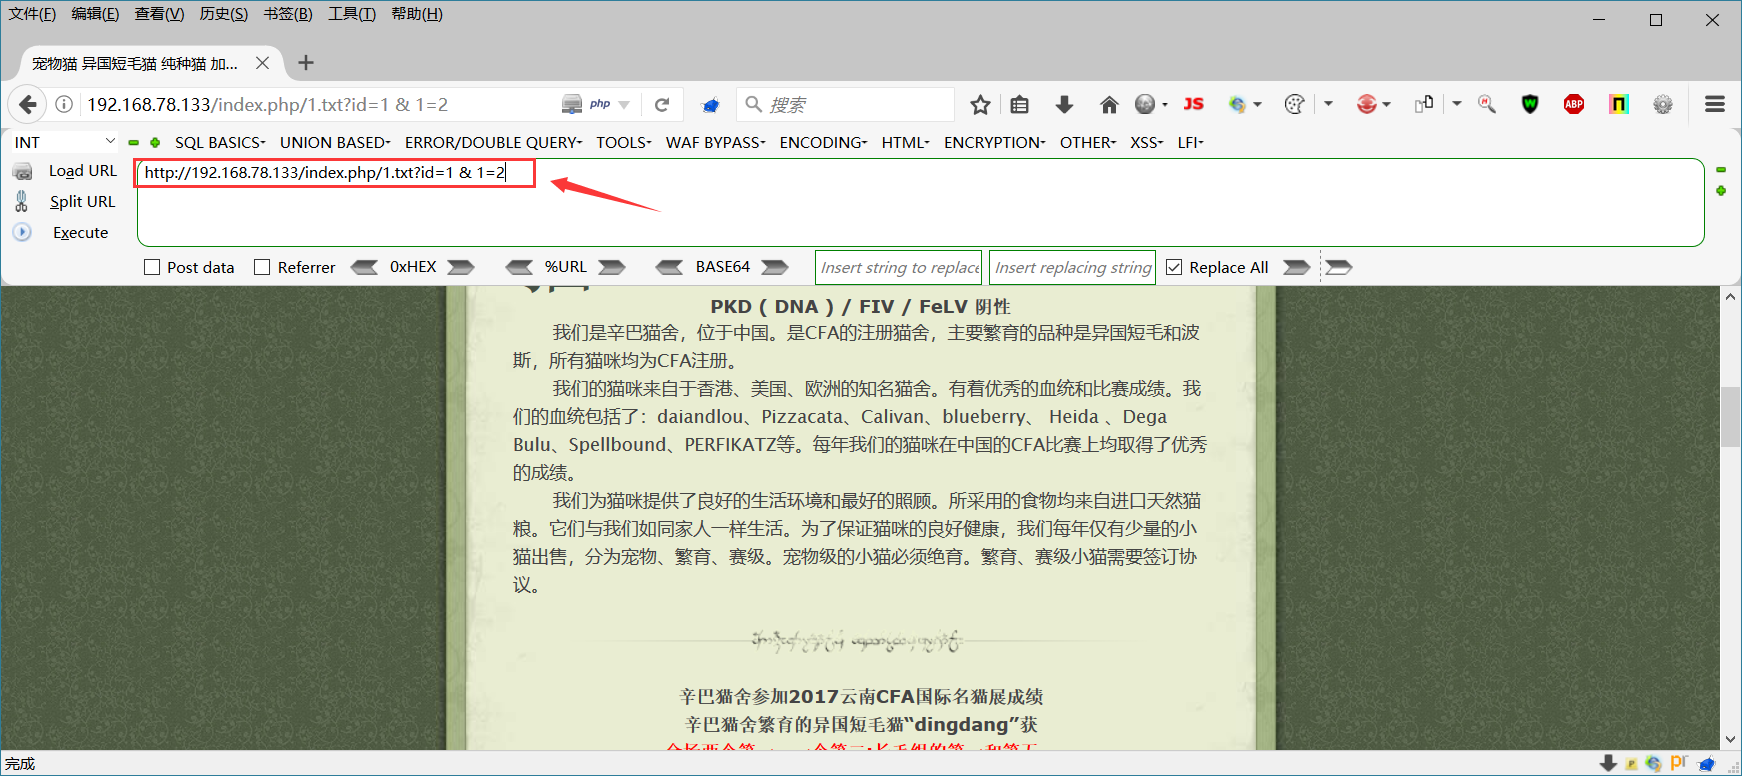Click the HackBar green plus icon

tap(155, 143)
